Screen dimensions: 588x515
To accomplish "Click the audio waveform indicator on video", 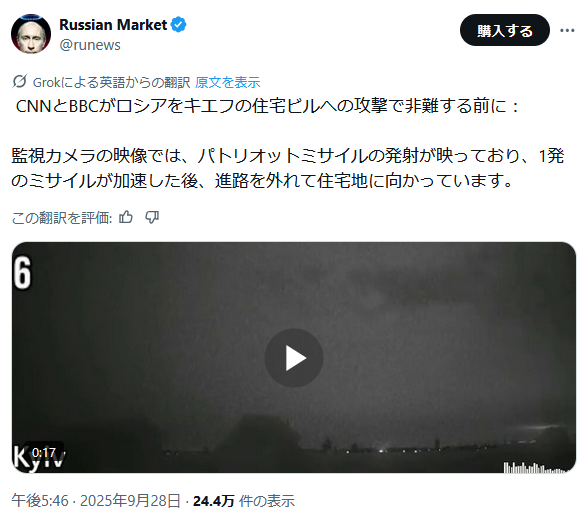I will tap(534, 467).
